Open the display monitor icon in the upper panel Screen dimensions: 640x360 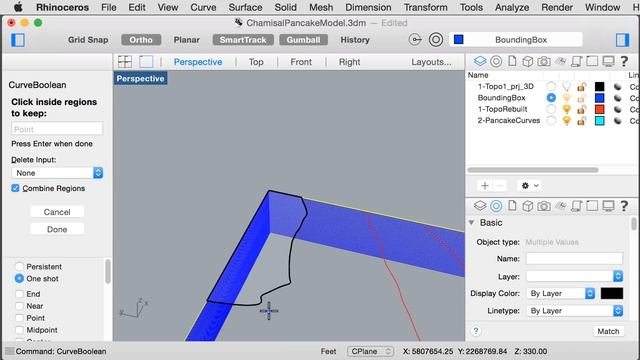coord(608,61)
